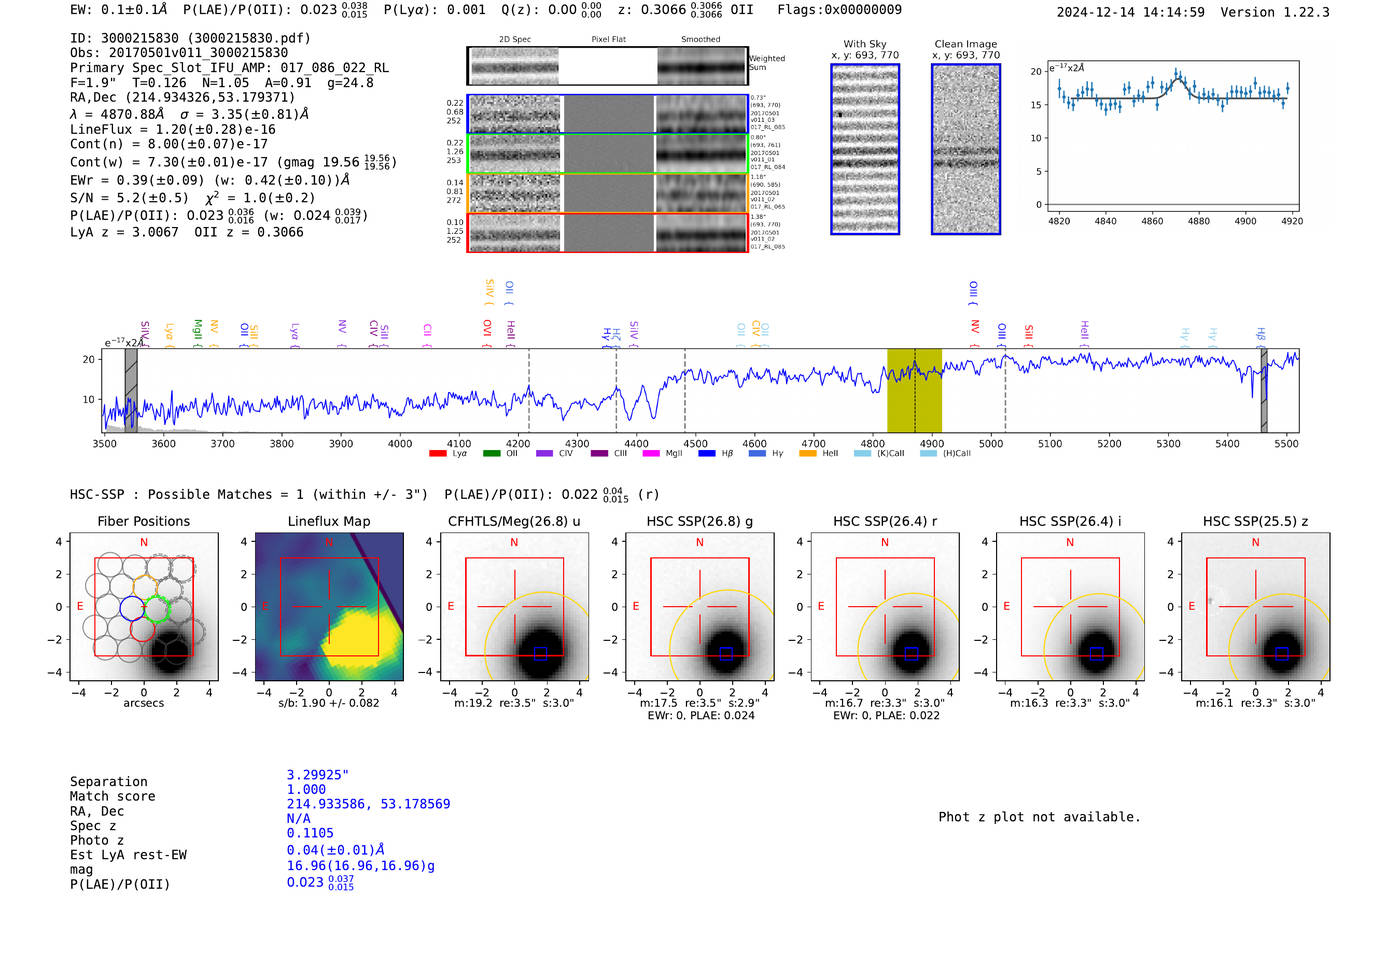Select the magenta MgII legend marker
The width and height of the screenshot is (1400, 953).
[651, 454]
